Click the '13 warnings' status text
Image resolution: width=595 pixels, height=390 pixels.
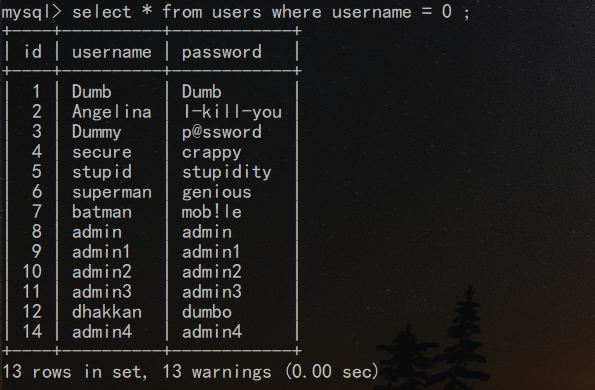click(216, 371)
